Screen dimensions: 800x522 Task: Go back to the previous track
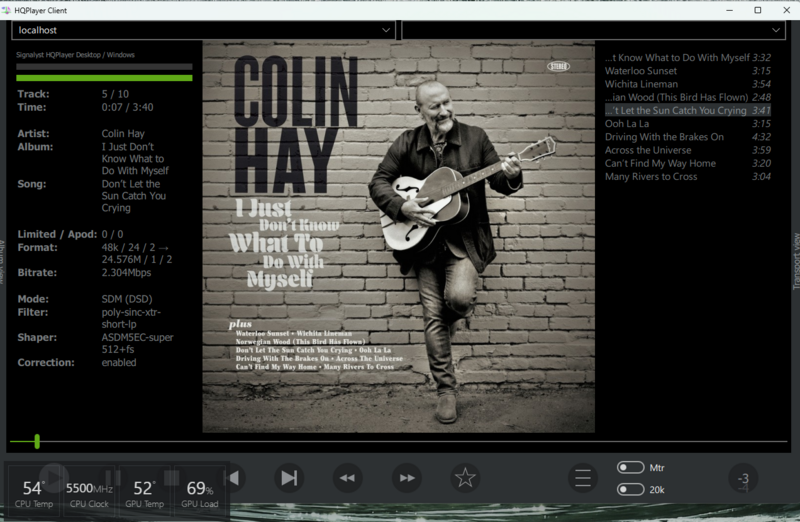tap(233, 478)
